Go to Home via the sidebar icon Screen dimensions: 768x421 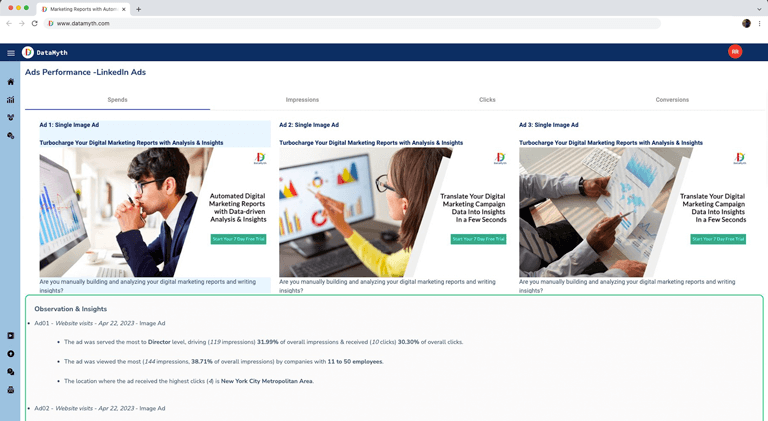click(10, 82)
